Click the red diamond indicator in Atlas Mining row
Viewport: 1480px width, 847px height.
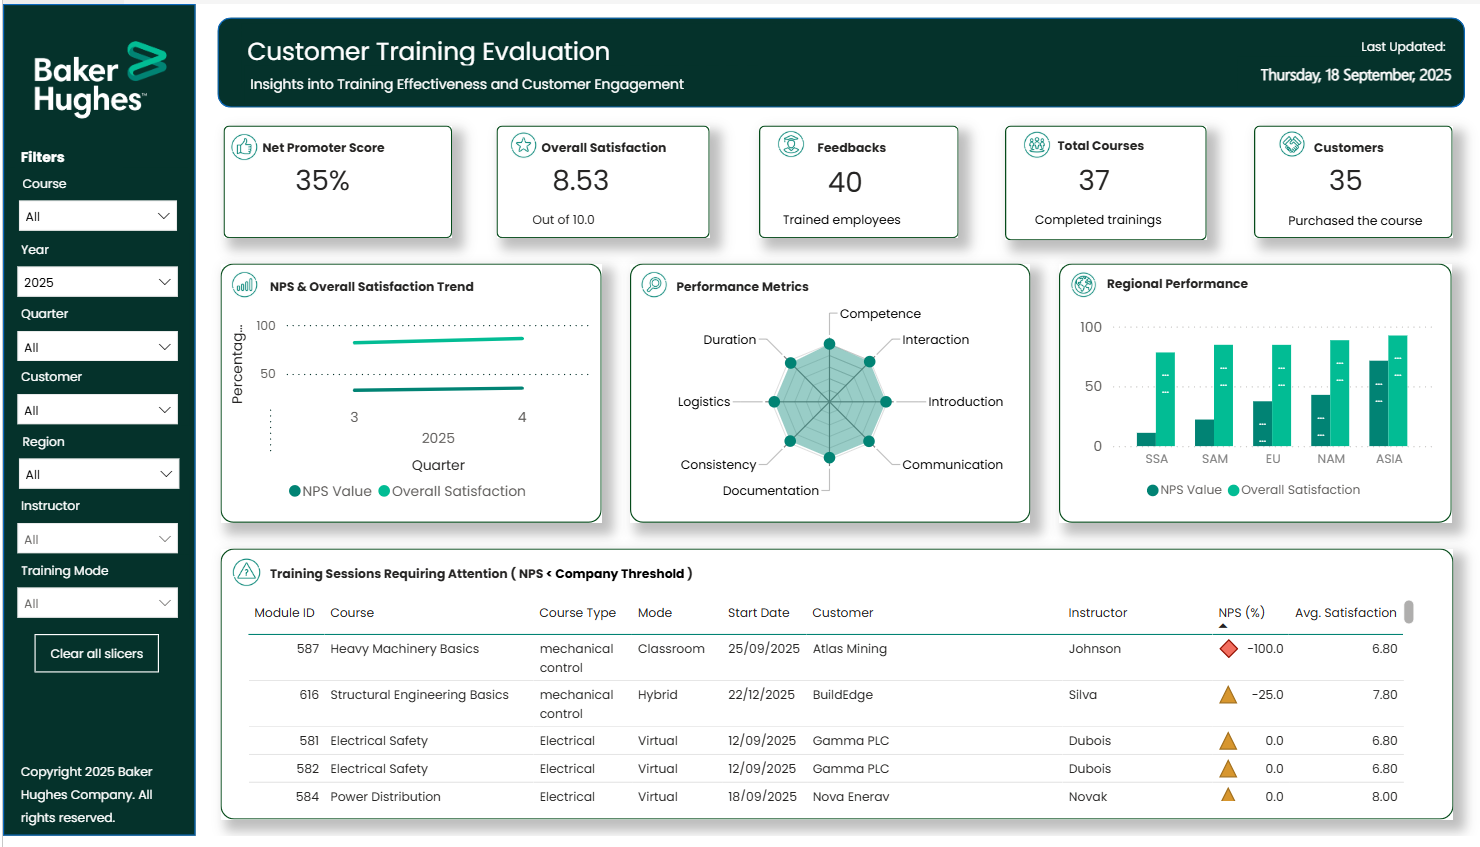click(x=1229, y=649)
